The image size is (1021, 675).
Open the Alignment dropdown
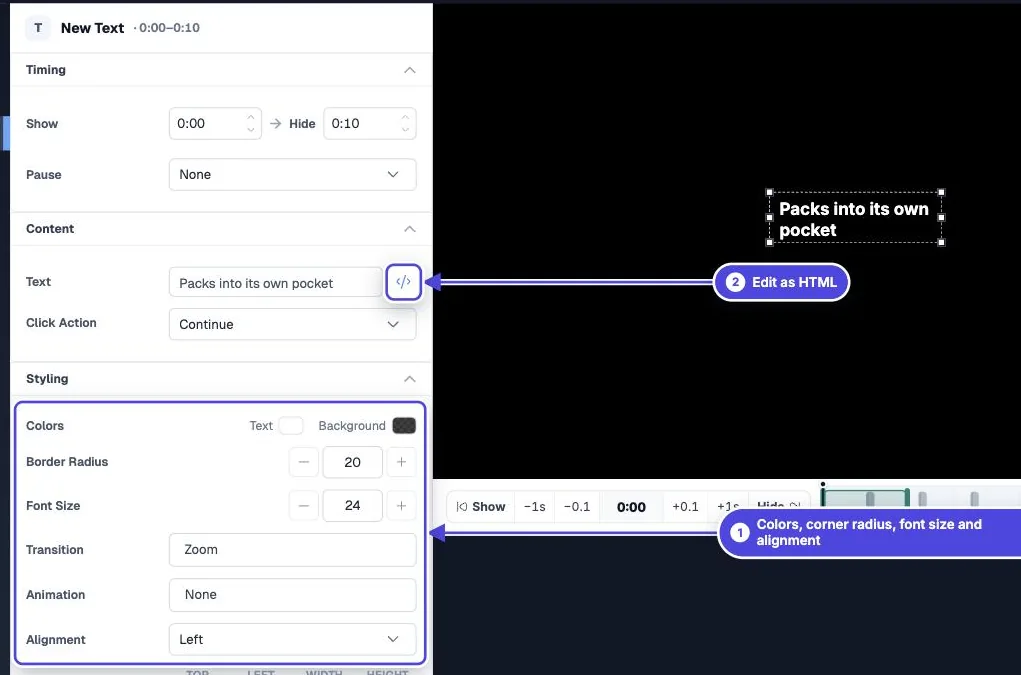pos(292,640)
